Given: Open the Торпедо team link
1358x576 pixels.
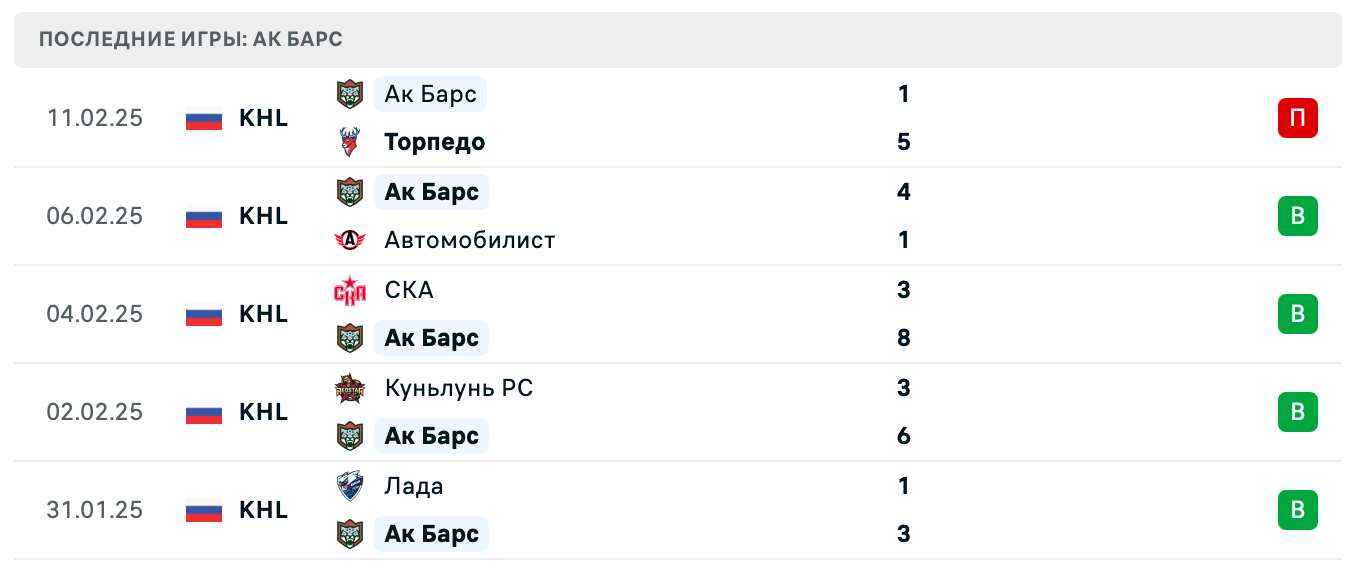Looking at the screenshot, I should tap(435, 142).
